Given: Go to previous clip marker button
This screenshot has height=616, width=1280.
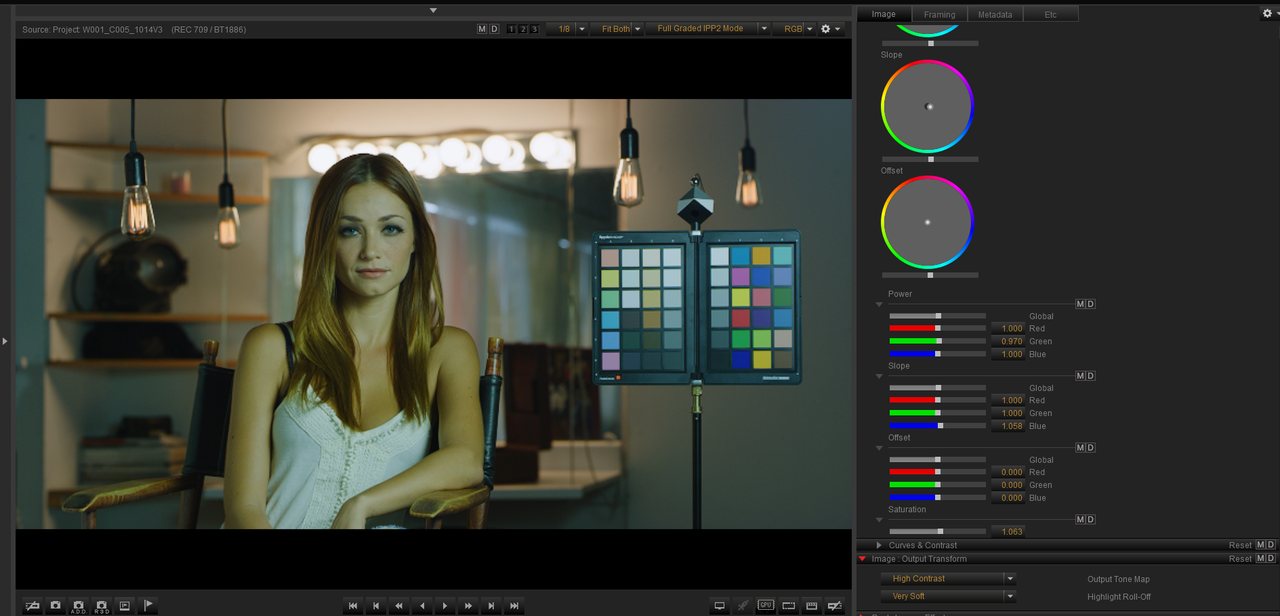Looking at the screenshot, I should pyautogui.click(x=376, y=606).
